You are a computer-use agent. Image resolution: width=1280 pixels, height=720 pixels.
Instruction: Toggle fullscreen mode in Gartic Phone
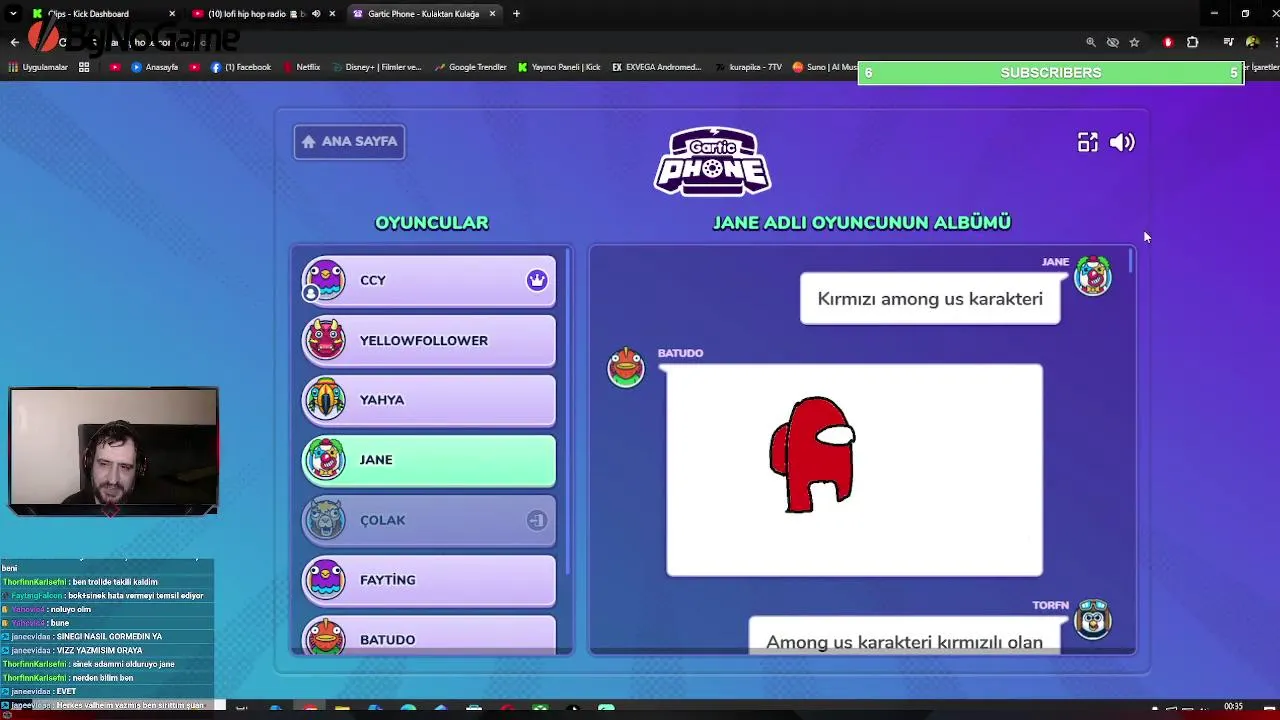(1087, 143)
